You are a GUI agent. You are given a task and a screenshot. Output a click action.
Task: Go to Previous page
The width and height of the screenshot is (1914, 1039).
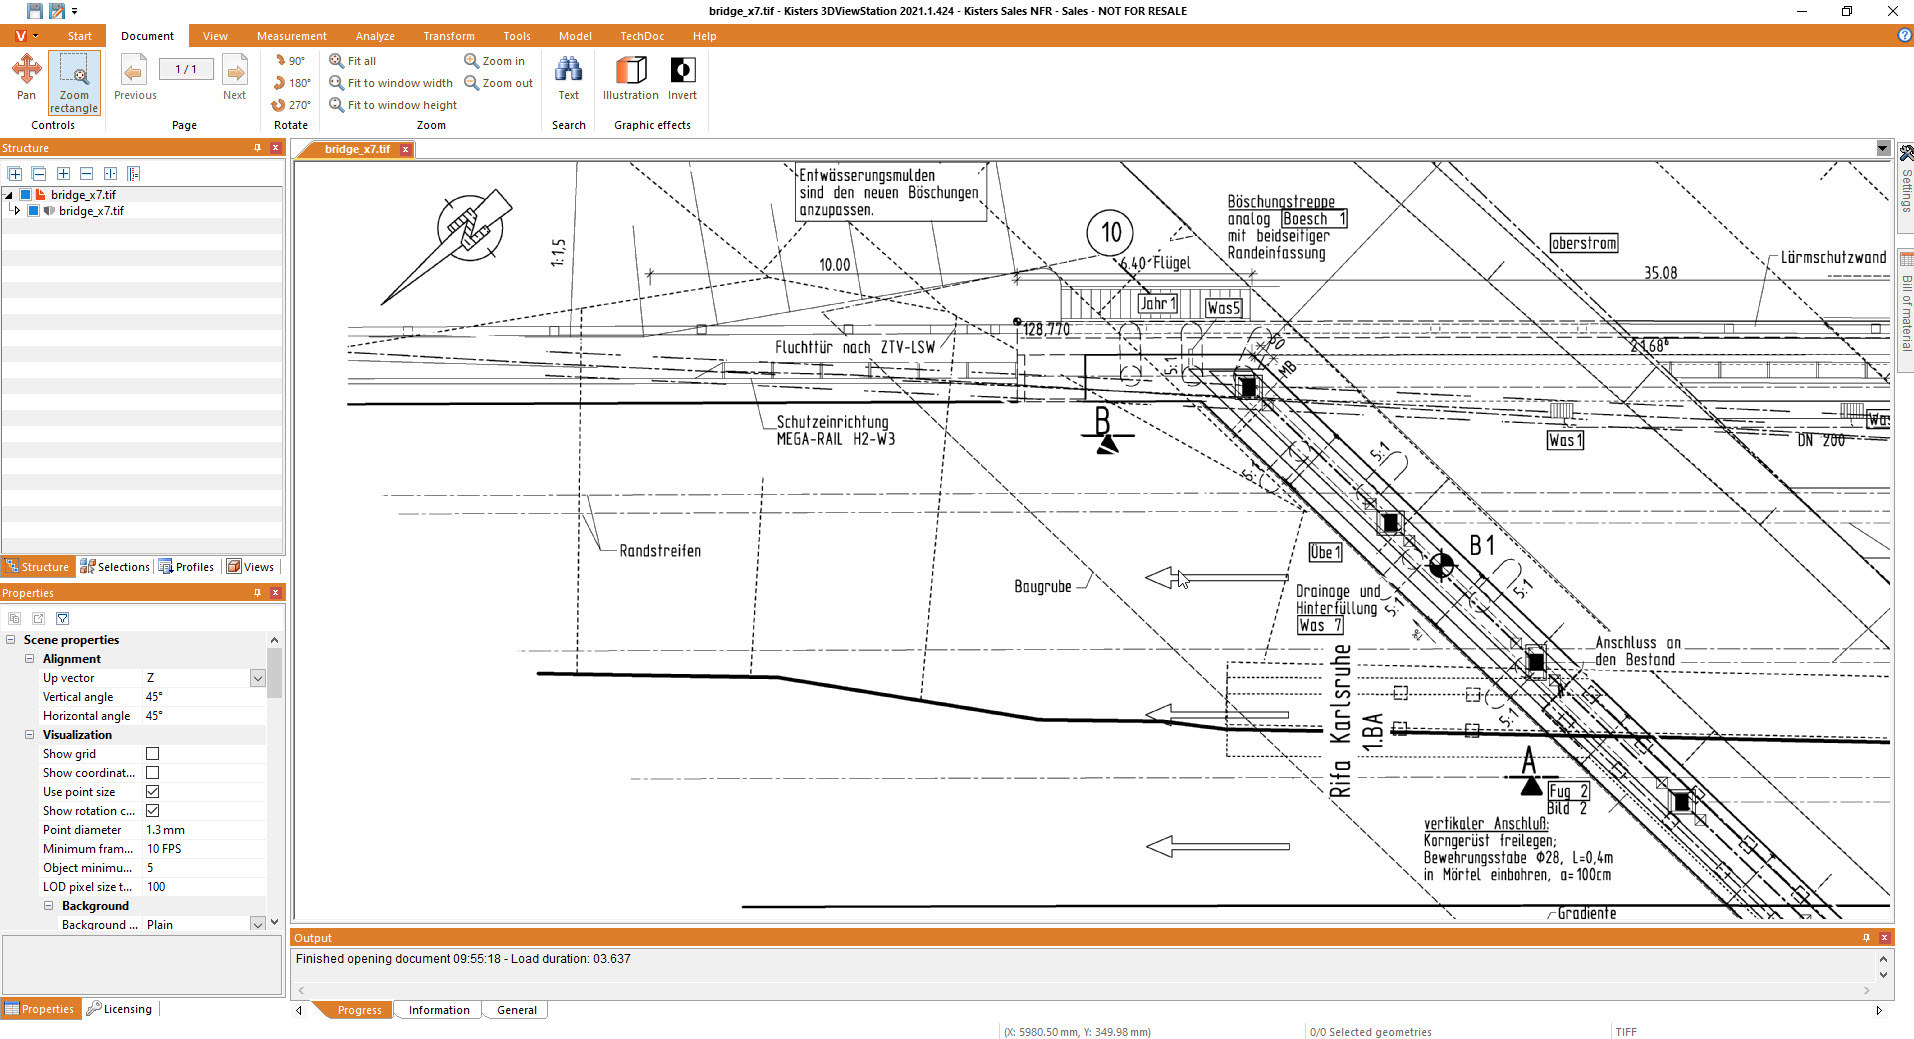click(135, 78)
